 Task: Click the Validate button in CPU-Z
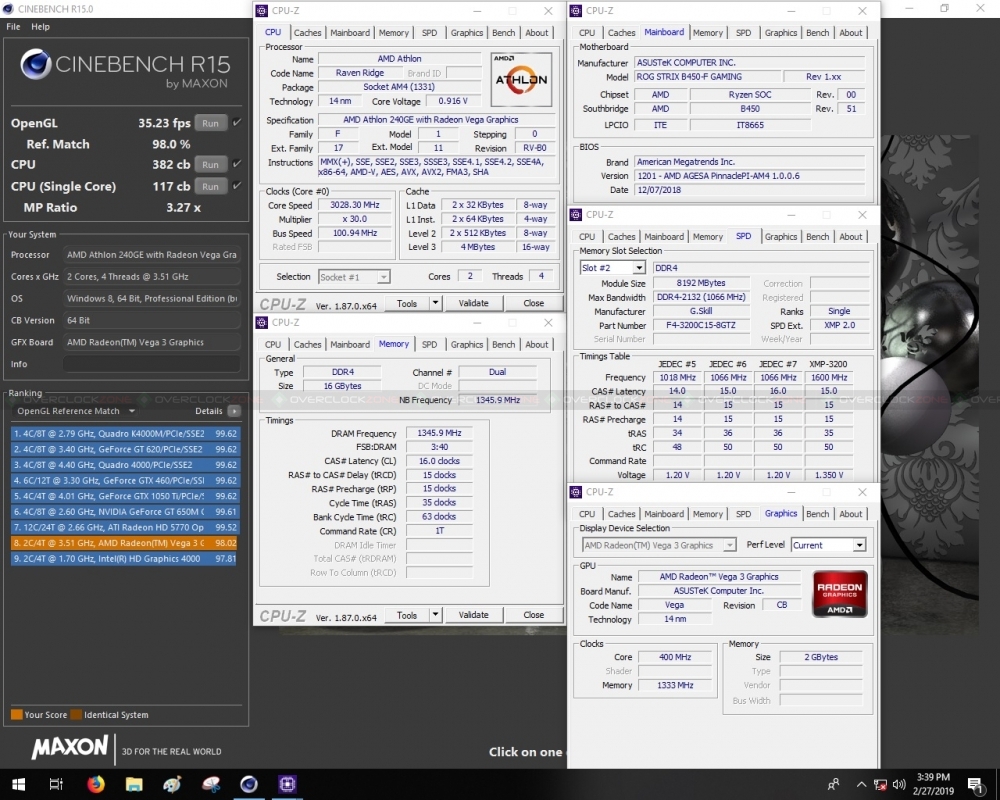click(x=475, y=302)
